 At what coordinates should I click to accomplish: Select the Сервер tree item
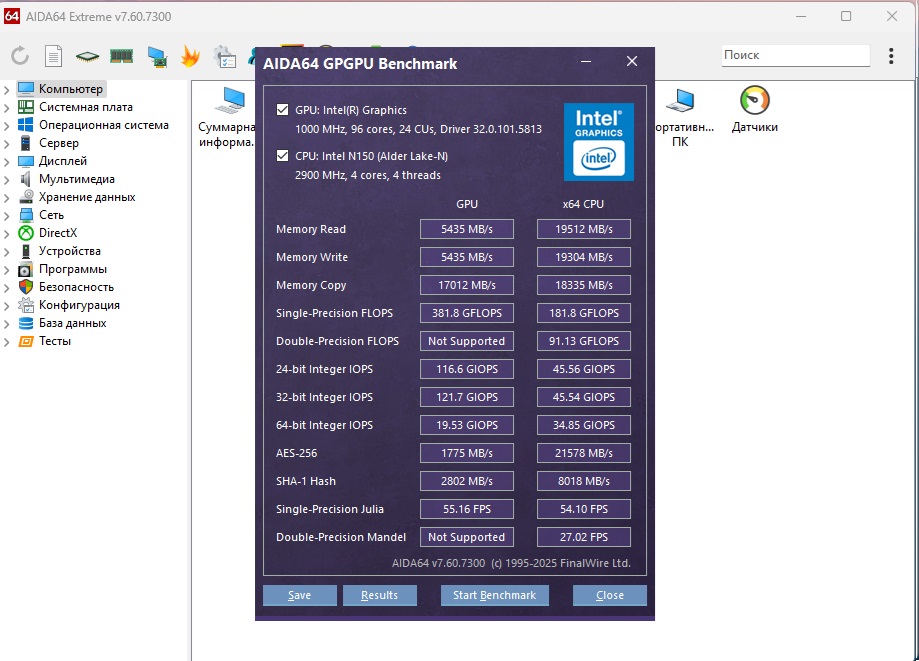(x=59, y=143)
